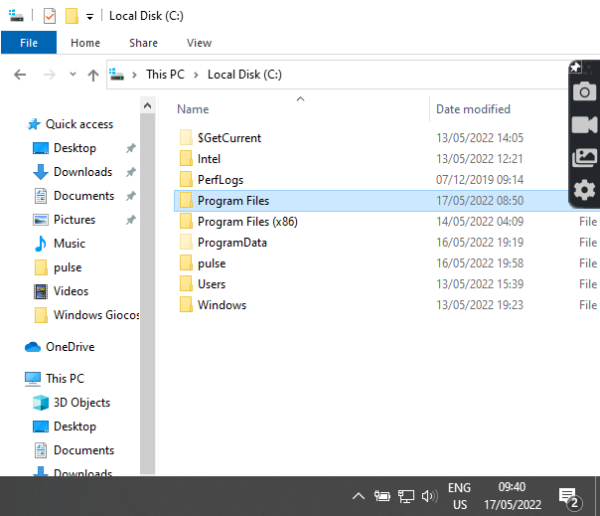Click the camera screenshot icon in overlay panel
This screenshot has width=600, height=516.
click(584, 91)
